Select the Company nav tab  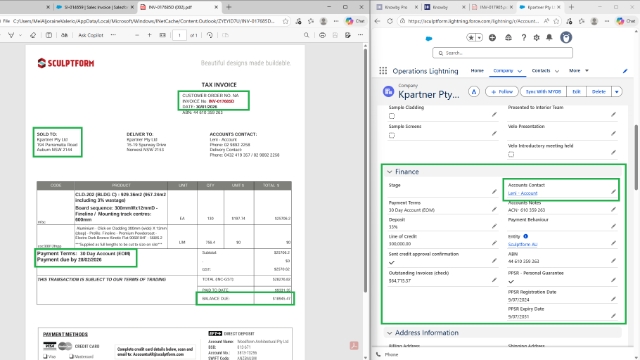503,71
